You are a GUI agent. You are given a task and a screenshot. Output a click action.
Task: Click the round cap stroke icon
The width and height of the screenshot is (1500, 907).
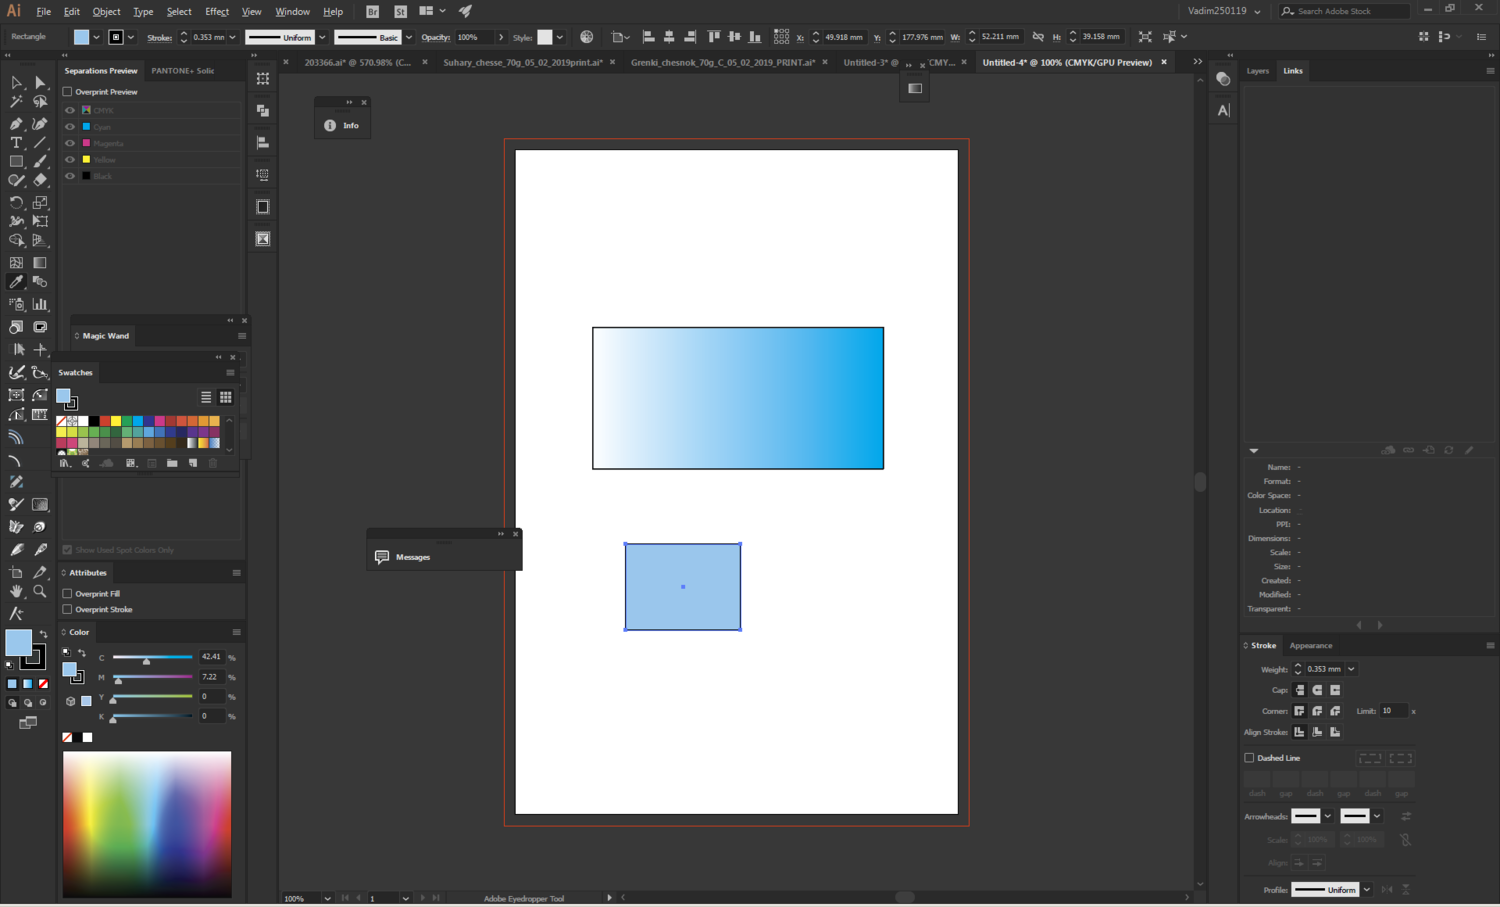pos(1317,690)
